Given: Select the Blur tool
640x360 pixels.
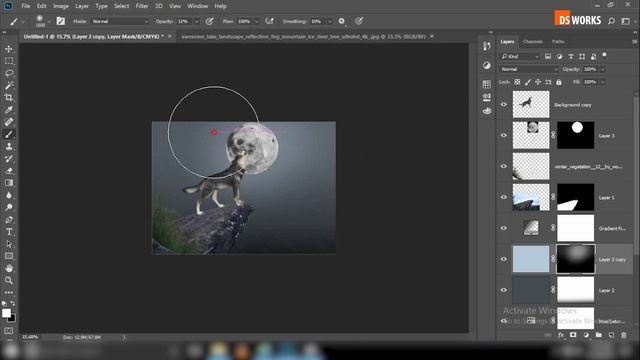Looking at the screenshot, I should click(9, 195).
